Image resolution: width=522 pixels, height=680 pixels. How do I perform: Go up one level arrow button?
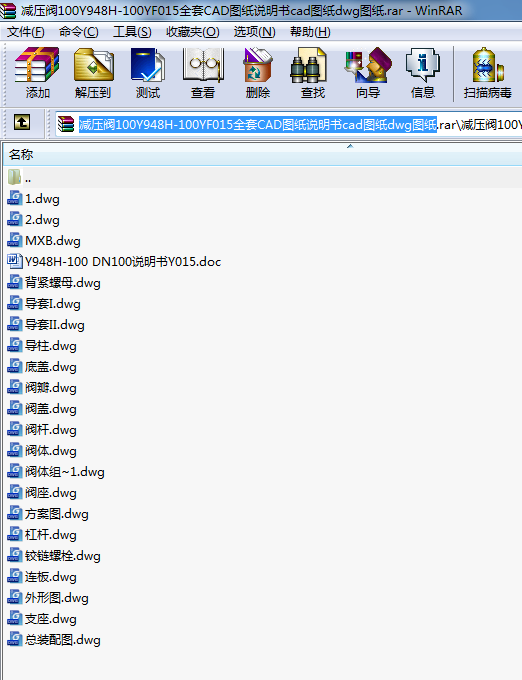point(22,122)
